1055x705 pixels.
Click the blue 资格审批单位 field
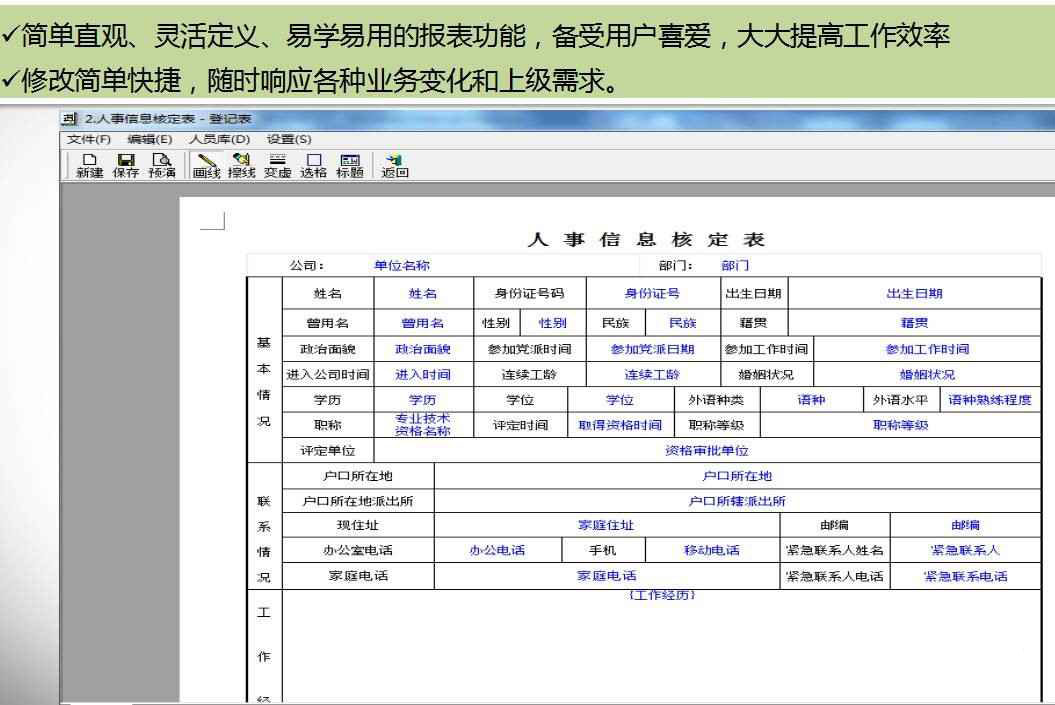coord(706,450)
